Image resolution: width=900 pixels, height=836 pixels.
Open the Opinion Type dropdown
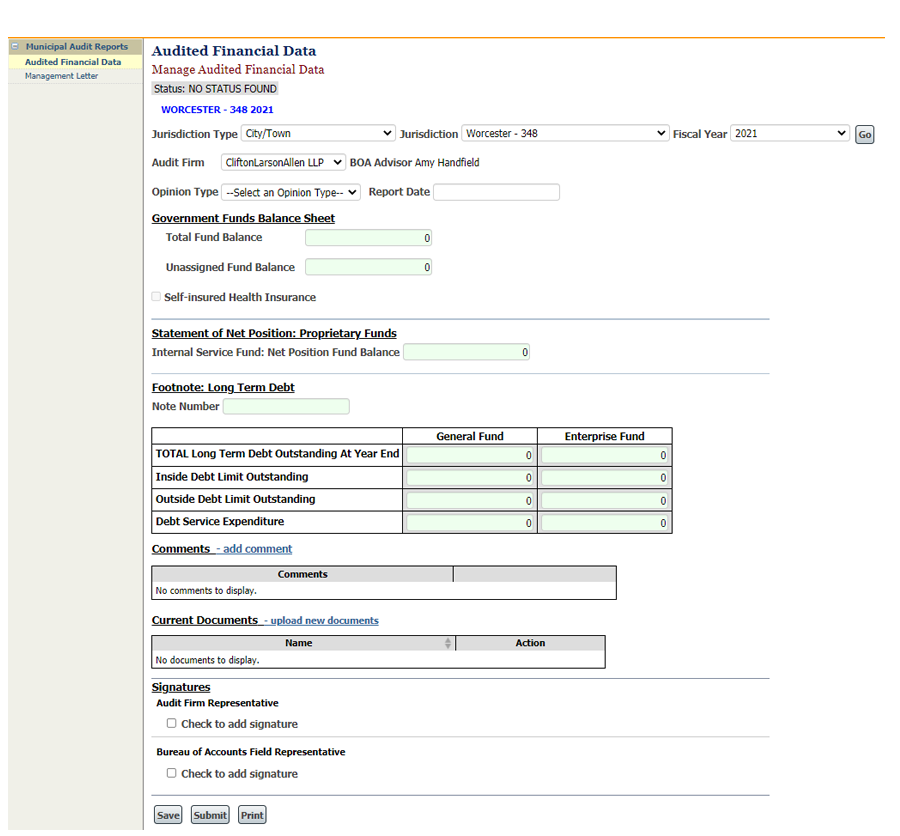(290, 192)
